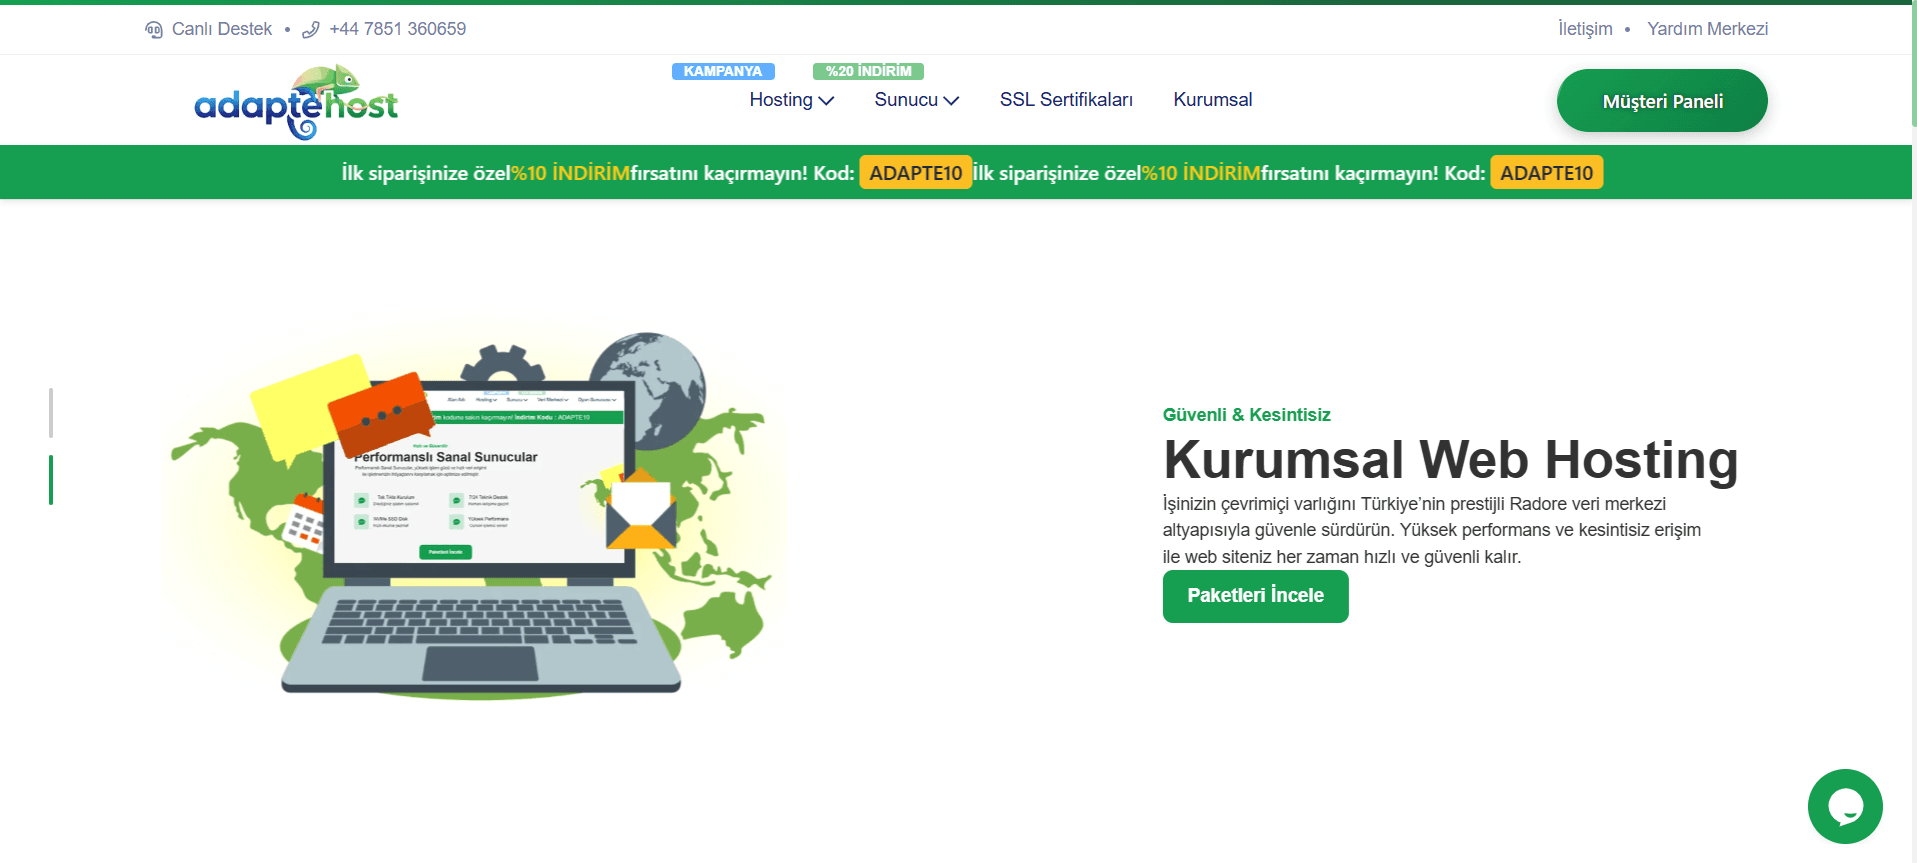The height and width of the screenshot is (863, 1917).
Task: Click the Canlı Destek headset icon
Action: click(154, 30)
